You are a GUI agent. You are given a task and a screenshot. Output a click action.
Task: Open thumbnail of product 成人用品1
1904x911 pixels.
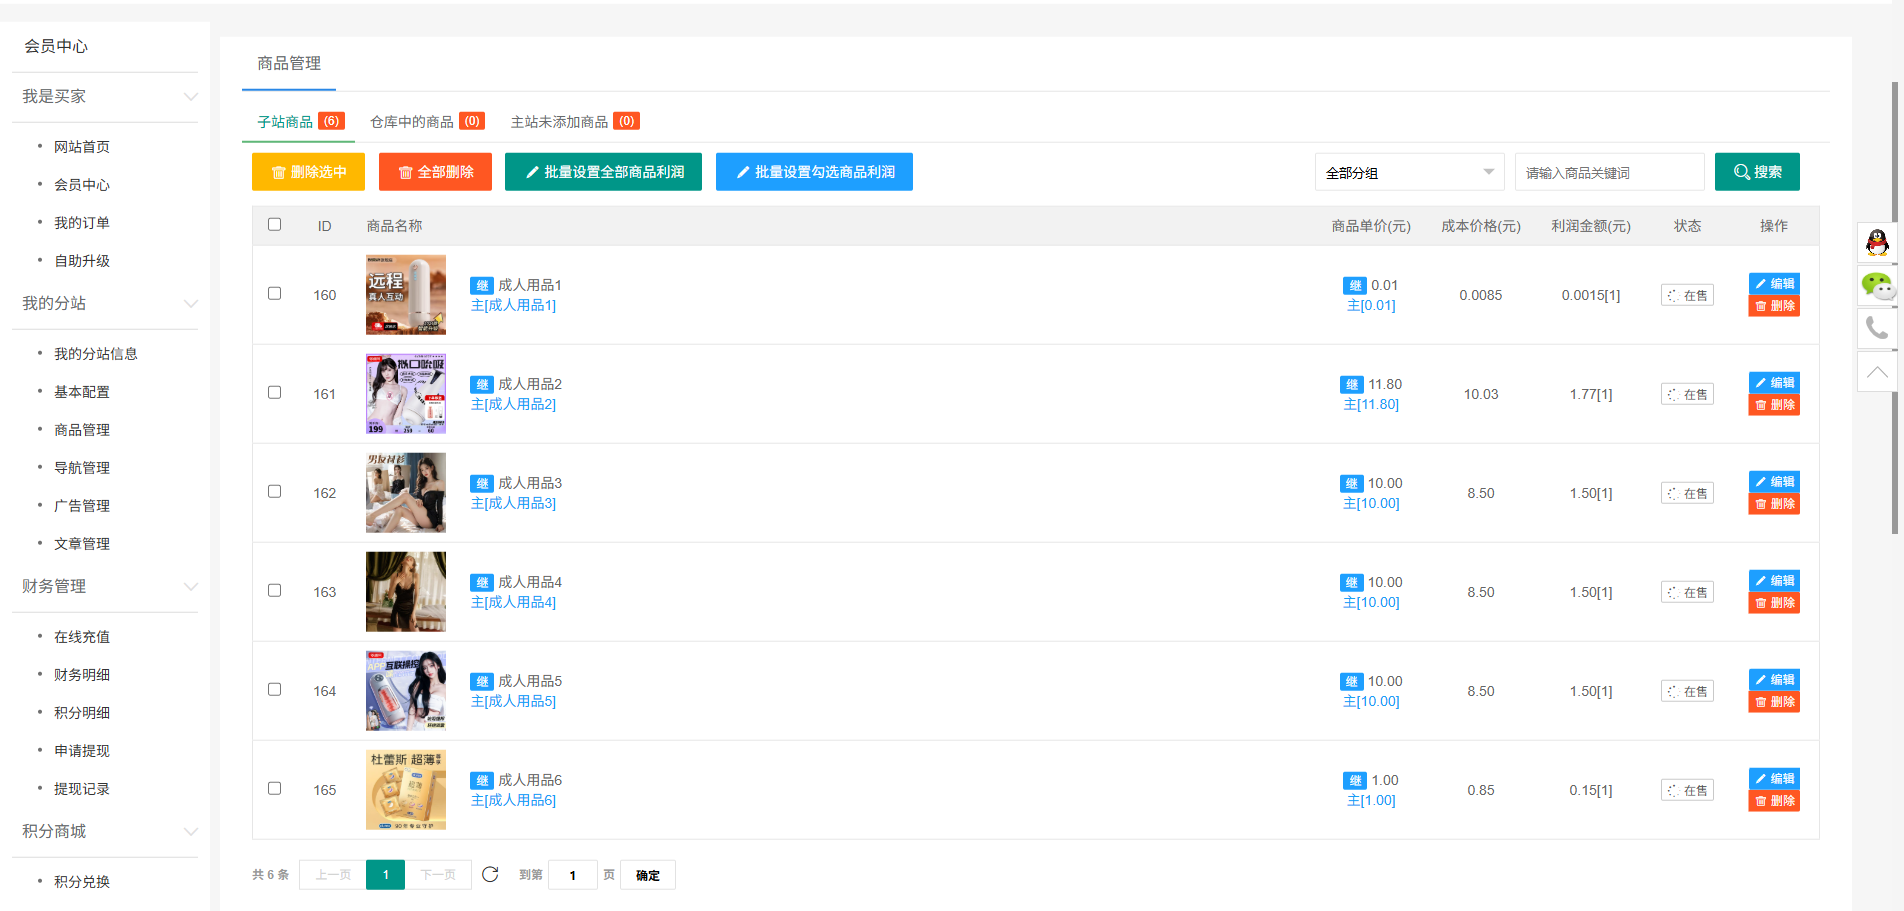pos(406,295)
